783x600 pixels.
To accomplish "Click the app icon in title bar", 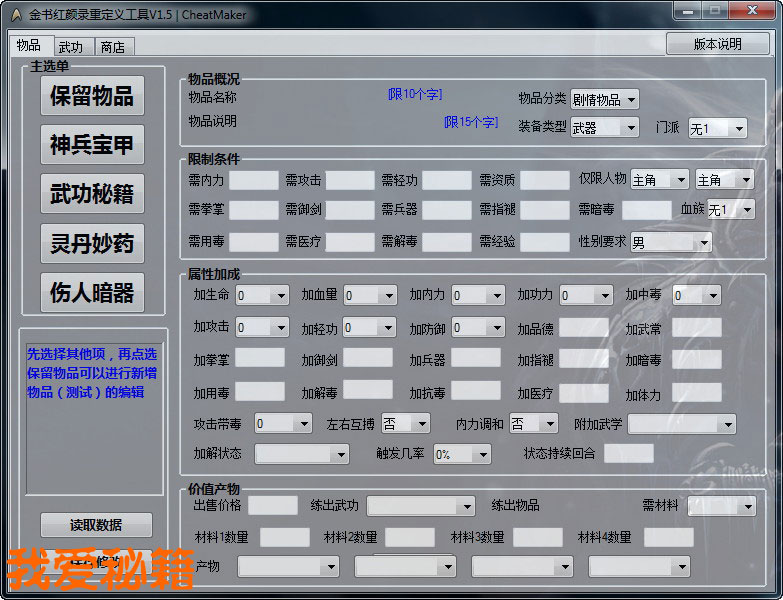I will (x=15, y=15).
